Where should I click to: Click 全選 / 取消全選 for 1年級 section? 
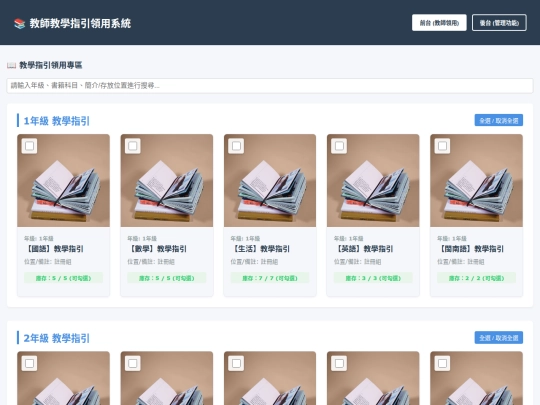pyautogui.click(x=499, y=120)
